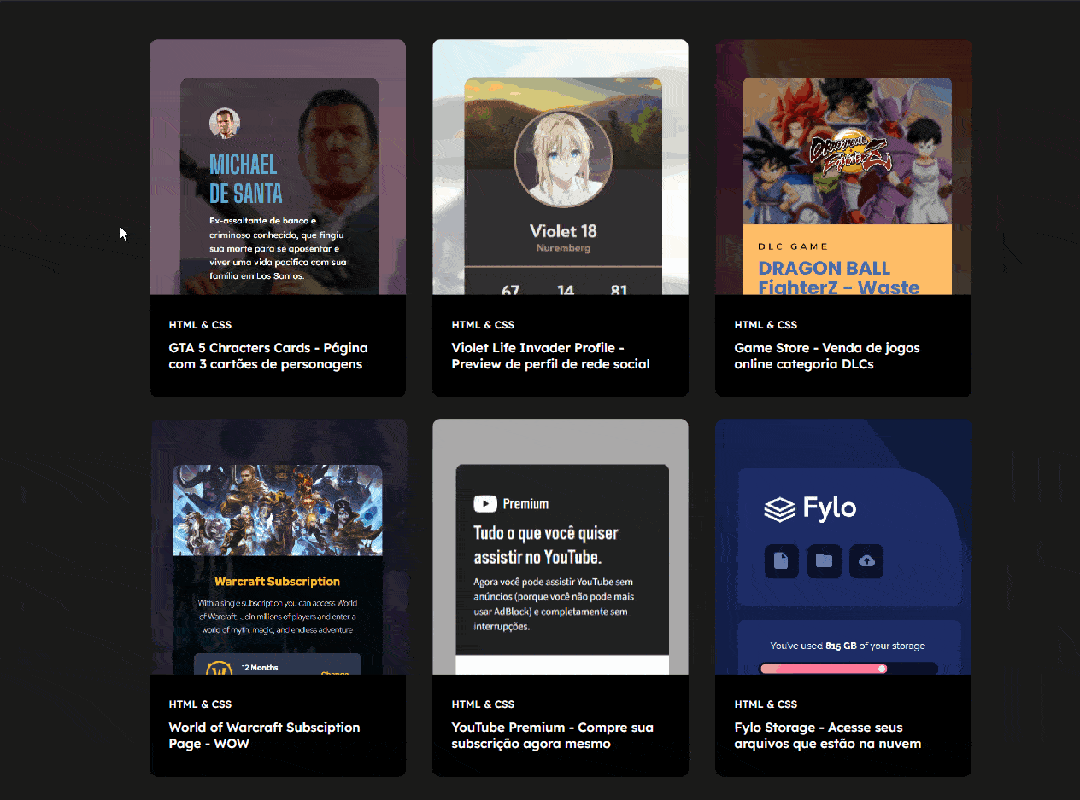The image size is (1080, 800).
Task: Click Michael De Santa's small round avatar
Action: pyautogui.click(x=225, y=123)
